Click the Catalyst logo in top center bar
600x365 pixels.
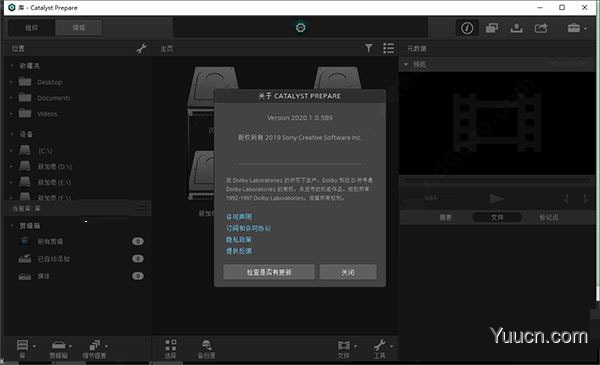coord(300,28)
